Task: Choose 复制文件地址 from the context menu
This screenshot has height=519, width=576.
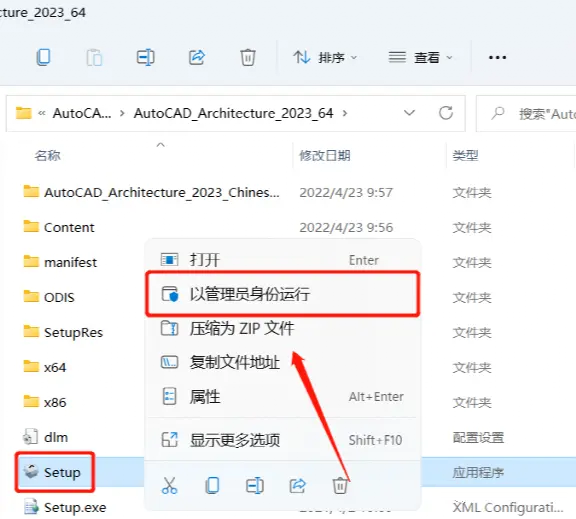Action: [x=282, y=363]
